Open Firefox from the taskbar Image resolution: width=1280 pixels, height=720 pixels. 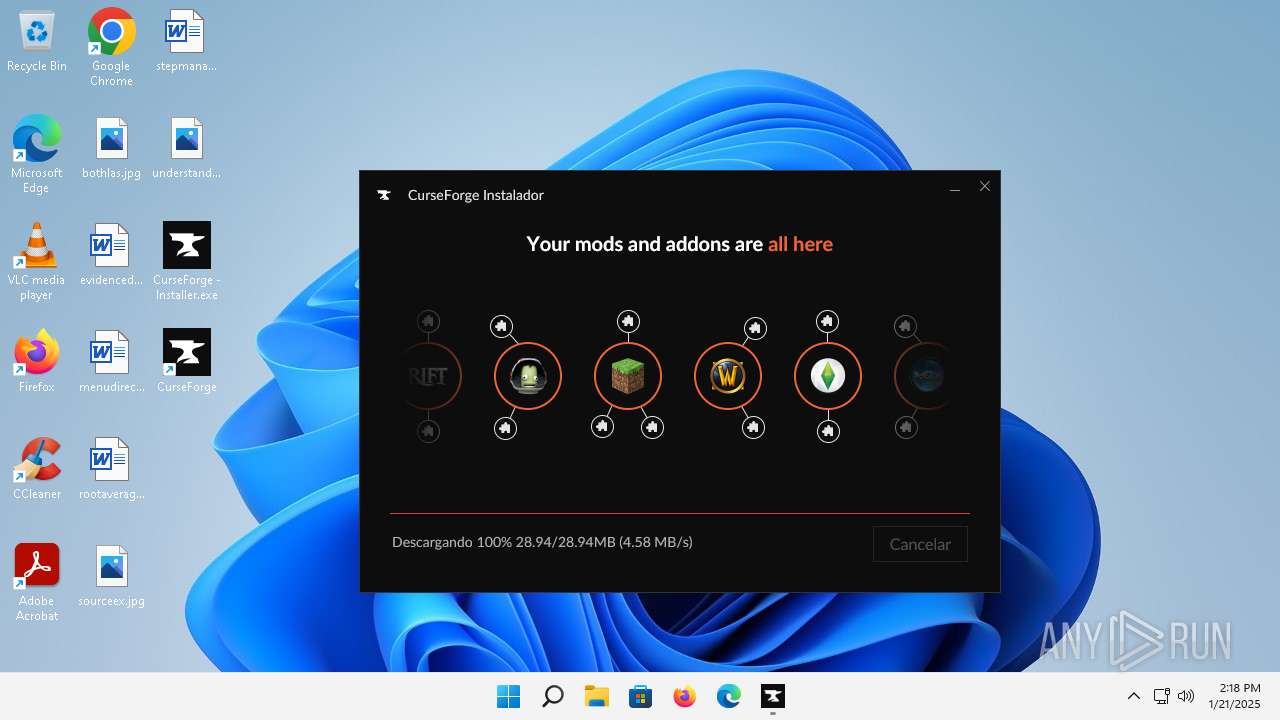pos(685,696)
